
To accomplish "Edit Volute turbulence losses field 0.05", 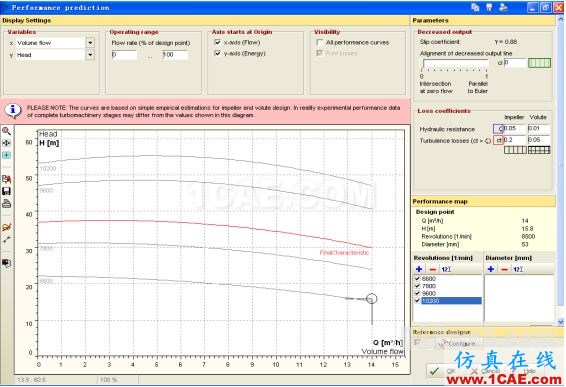I will (x=539, y=140).
